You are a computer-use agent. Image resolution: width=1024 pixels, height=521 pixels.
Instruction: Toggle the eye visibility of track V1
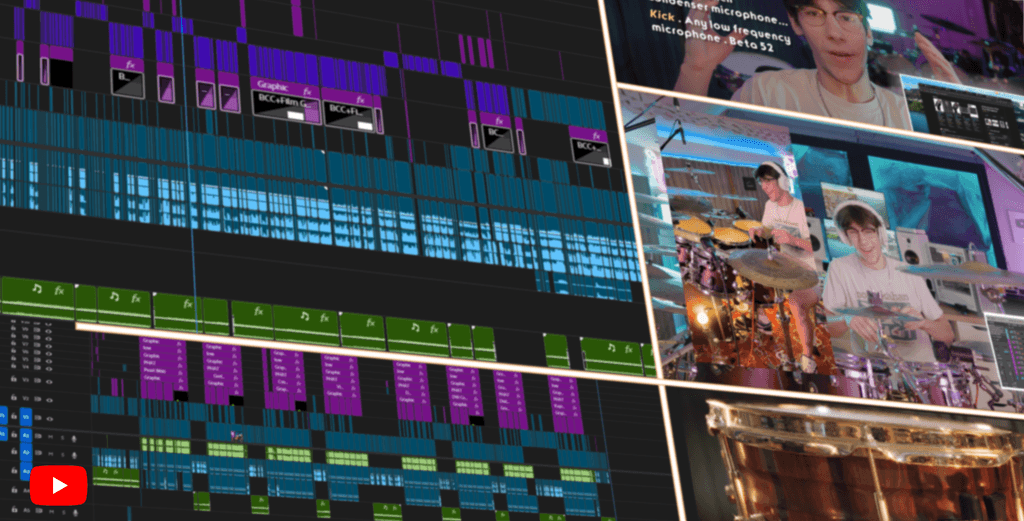coord(50,419)
